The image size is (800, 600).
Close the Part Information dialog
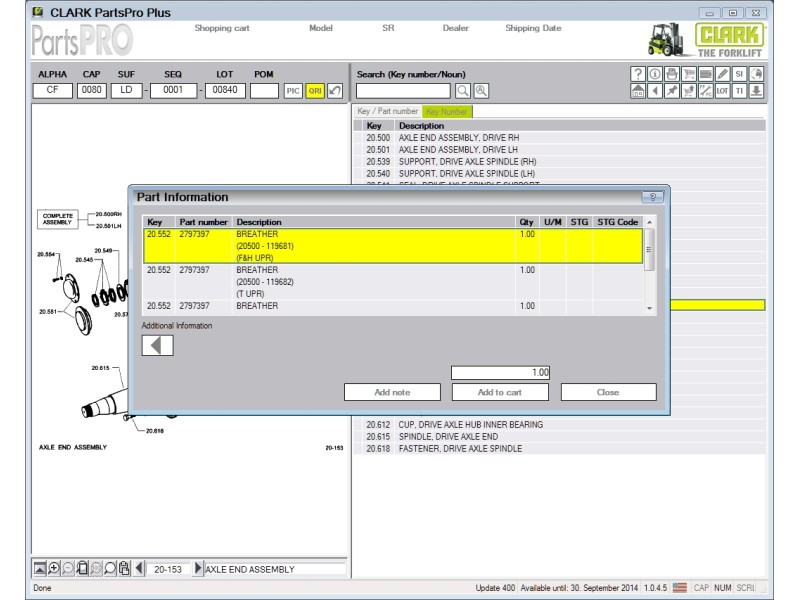608,392
